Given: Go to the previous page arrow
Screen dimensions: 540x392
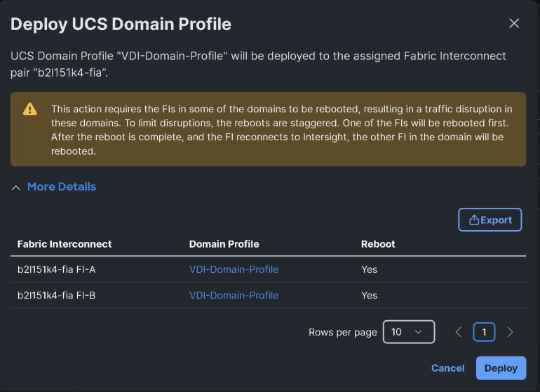Looking at the screenshot, I should tap(458, 332).
